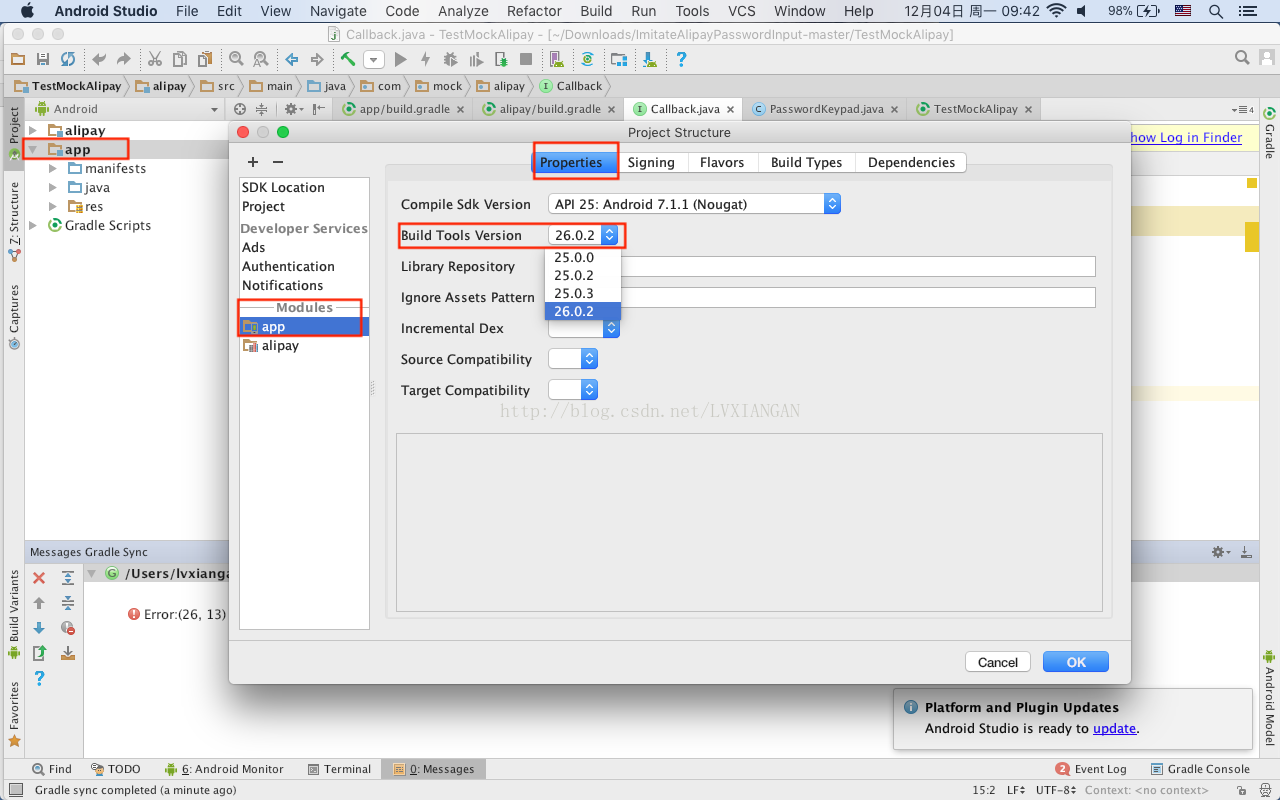The width and height of the screenshot is (1280, 800).
Task: Click the Make Project hammer icon
Action: pyautogui.click(x=348, y=59)
